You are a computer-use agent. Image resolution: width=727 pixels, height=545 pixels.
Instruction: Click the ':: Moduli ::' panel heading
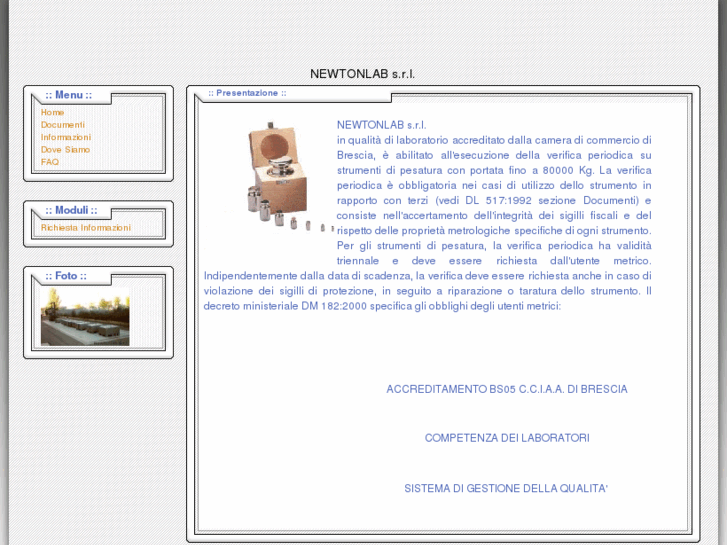tap(71, 211)
